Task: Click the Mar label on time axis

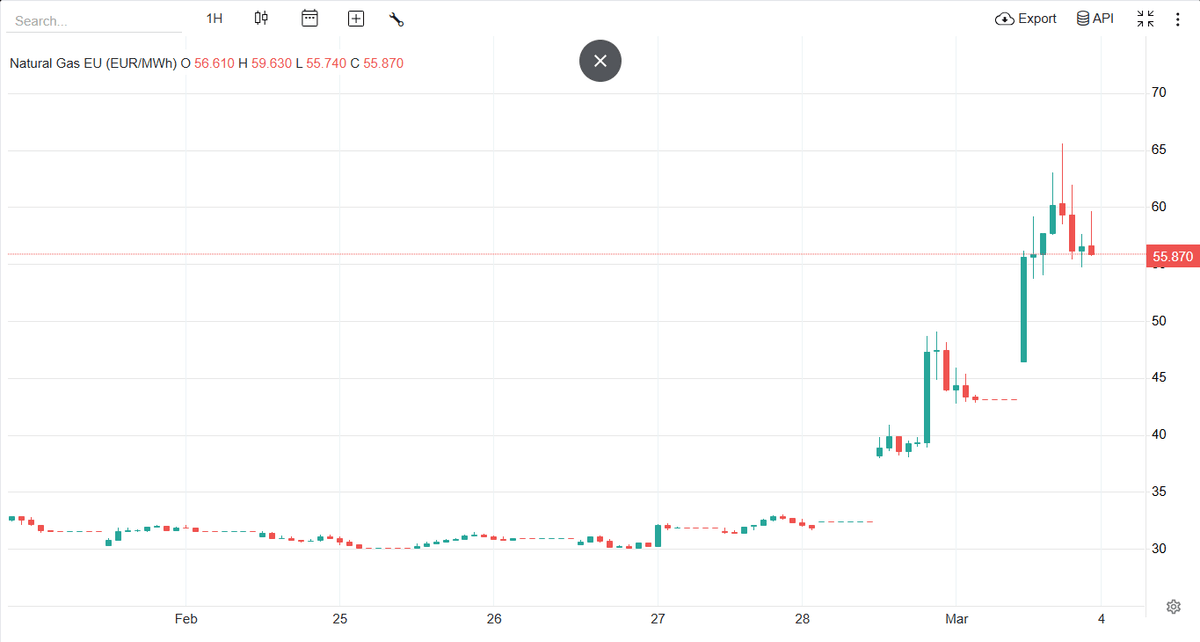Action: pos(958,619)
